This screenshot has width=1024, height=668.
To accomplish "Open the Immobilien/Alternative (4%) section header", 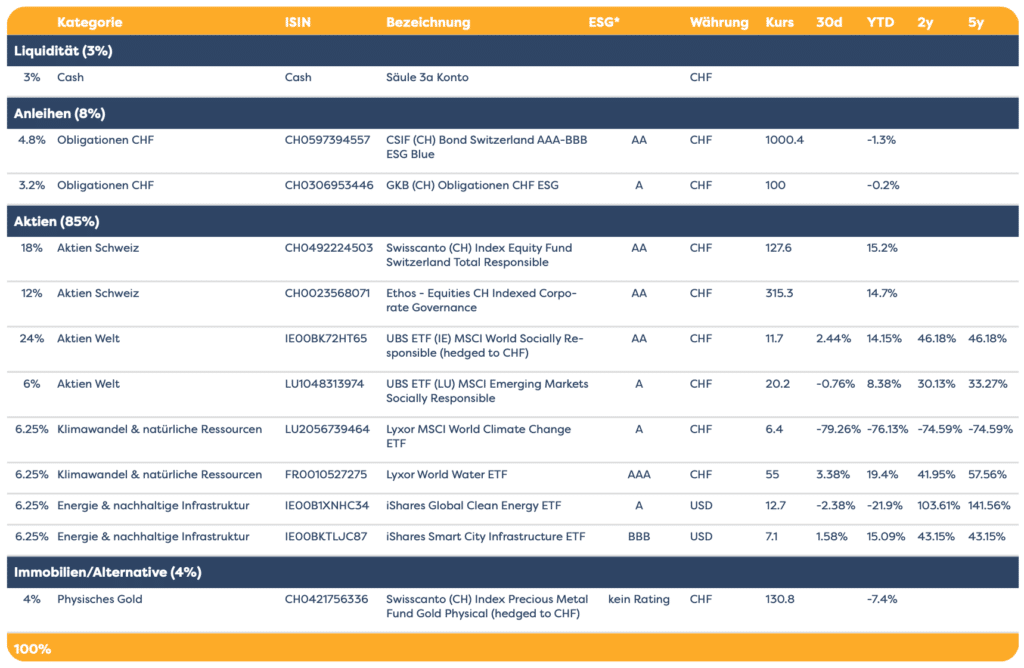I will [x=107, y=572].
